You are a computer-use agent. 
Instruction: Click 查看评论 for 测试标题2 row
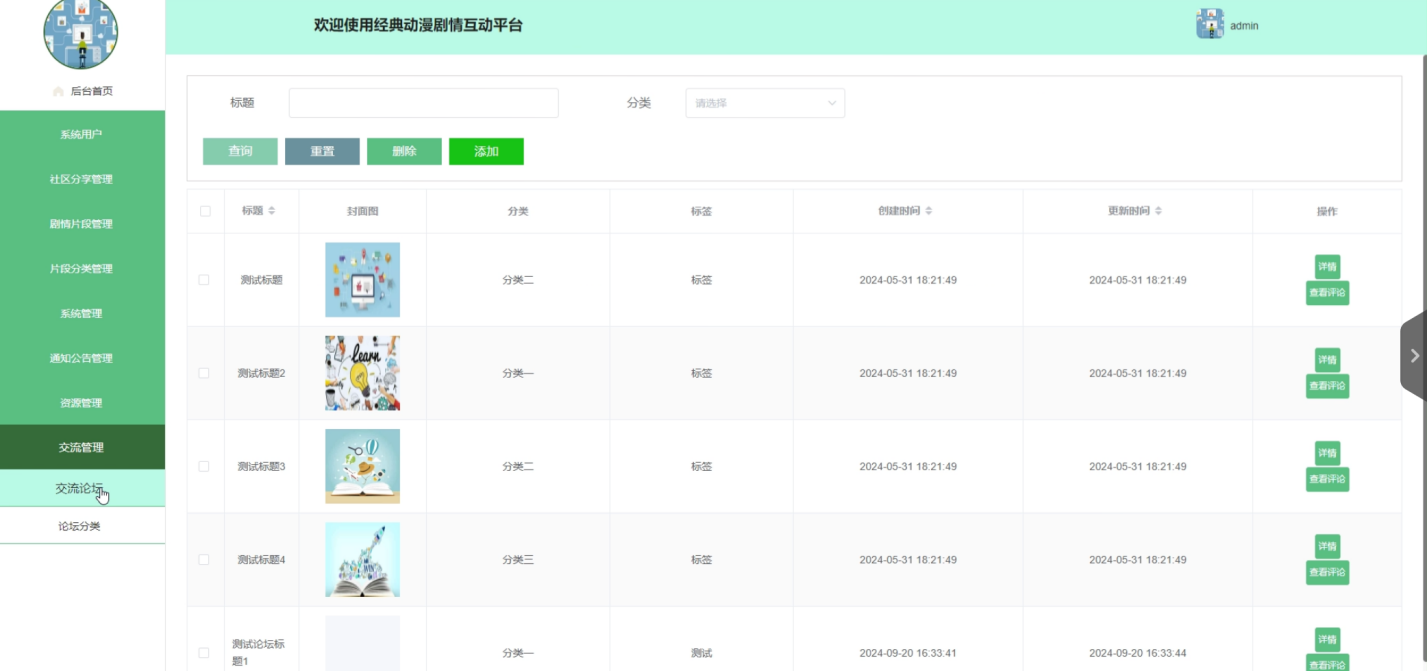[1327, 386]
